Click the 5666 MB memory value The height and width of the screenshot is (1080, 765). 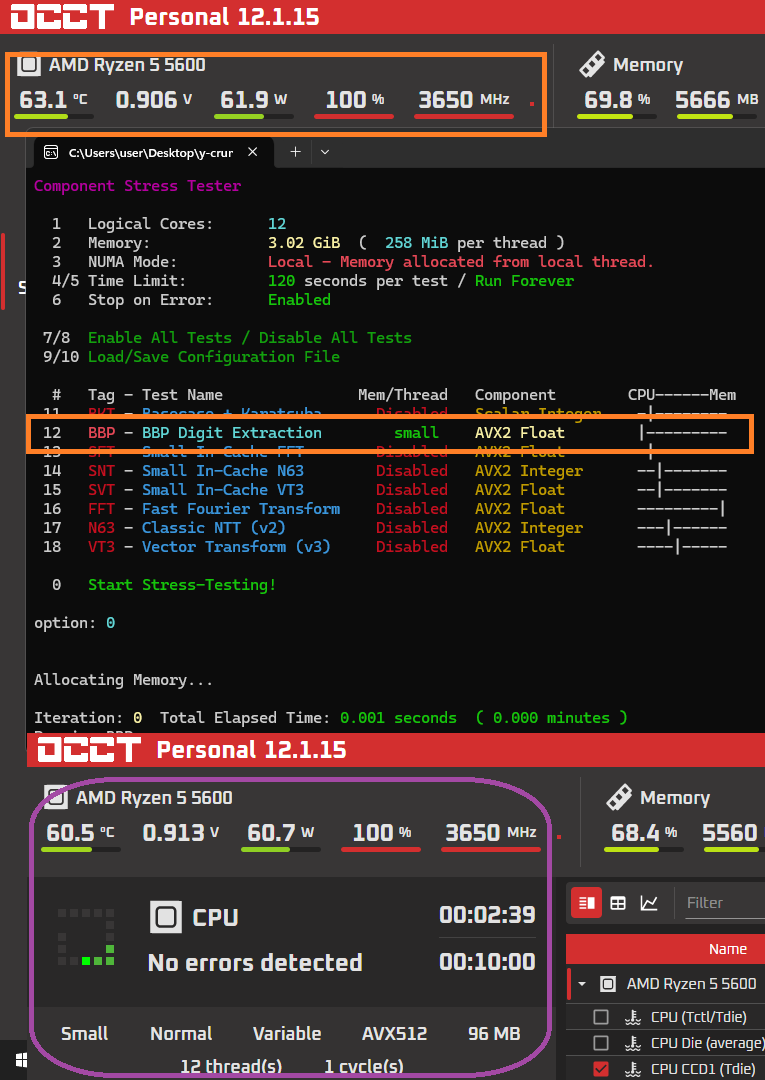pos(717,99)
